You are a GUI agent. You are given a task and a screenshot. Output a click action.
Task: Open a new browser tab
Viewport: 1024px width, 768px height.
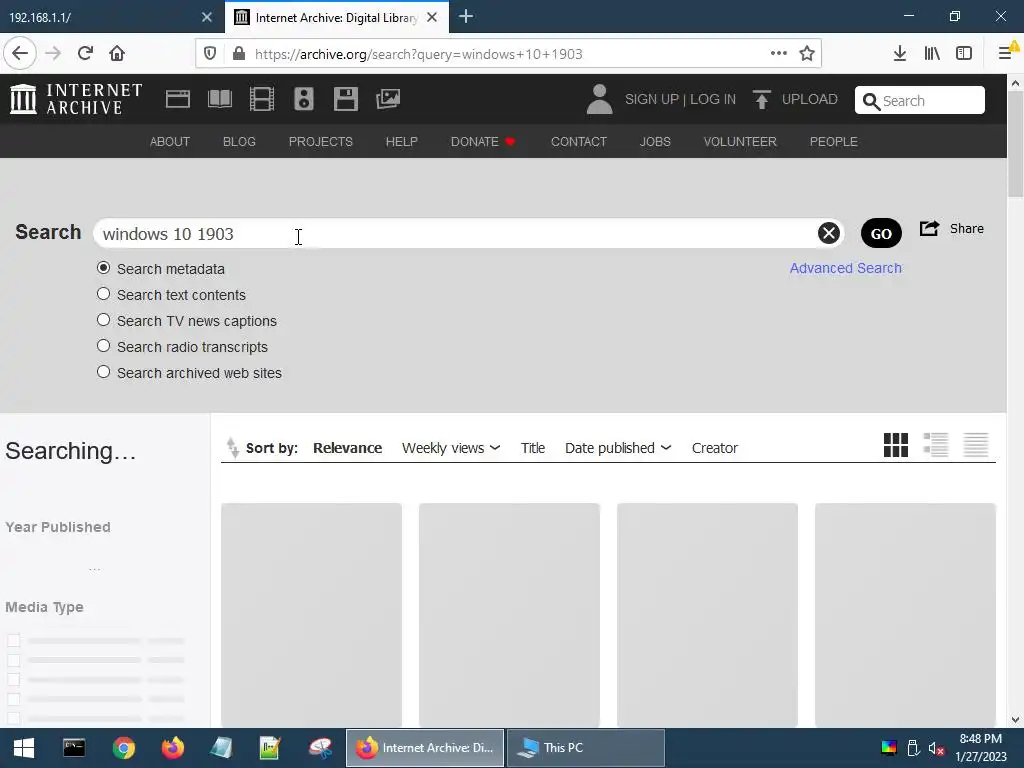(x=466, y=17)
